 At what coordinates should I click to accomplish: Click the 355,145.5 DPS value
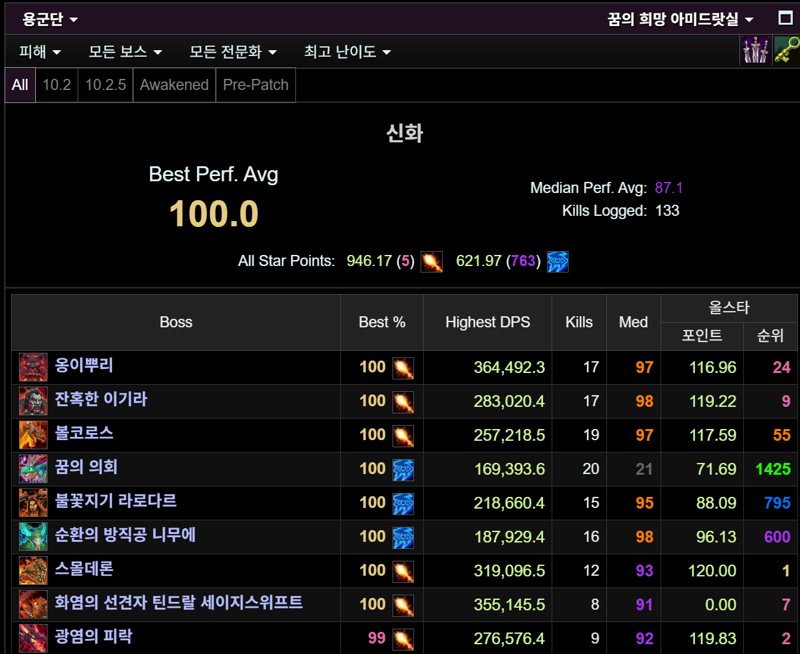point(509,605)
